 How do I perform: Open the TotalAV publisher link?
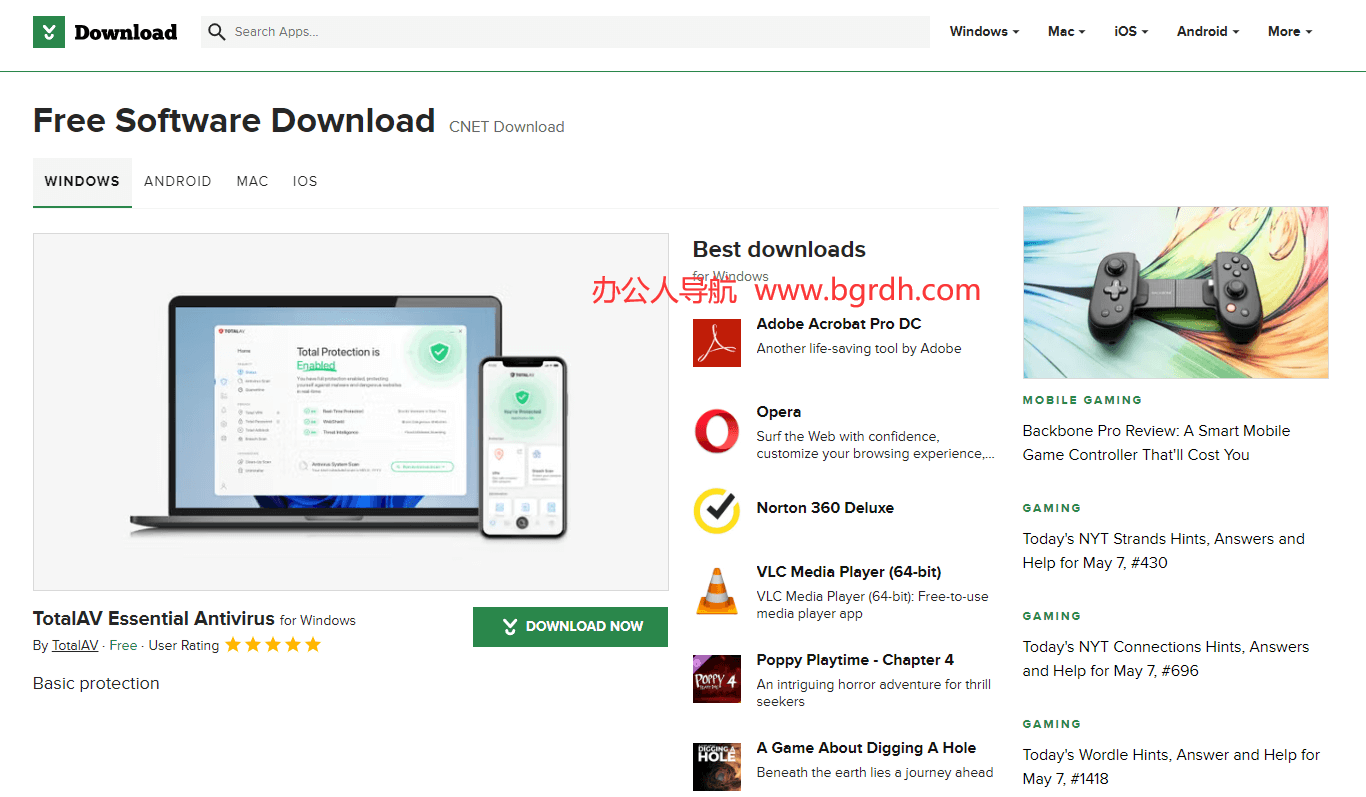74,645
